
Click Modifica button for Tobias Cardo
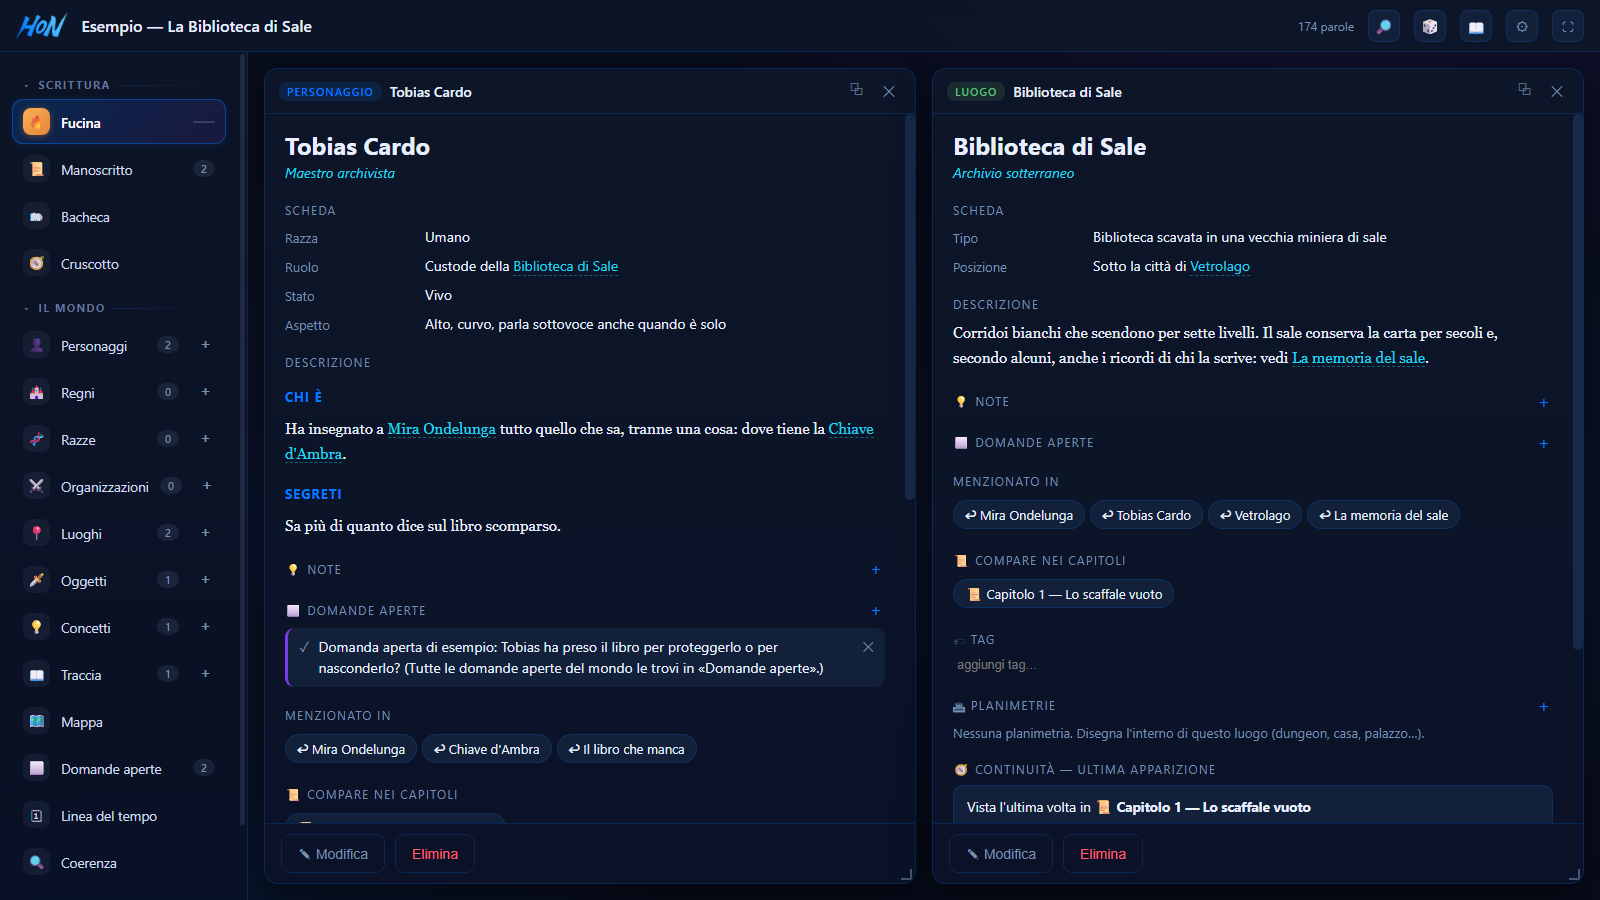(x=333, y=854)
